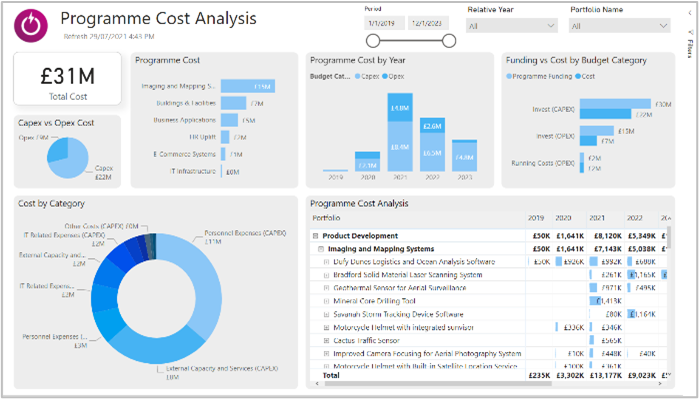Click the Opex legend item in the Programme Cost by Year chart
This screenshot has height=399, width=699.
pos(393,76)
